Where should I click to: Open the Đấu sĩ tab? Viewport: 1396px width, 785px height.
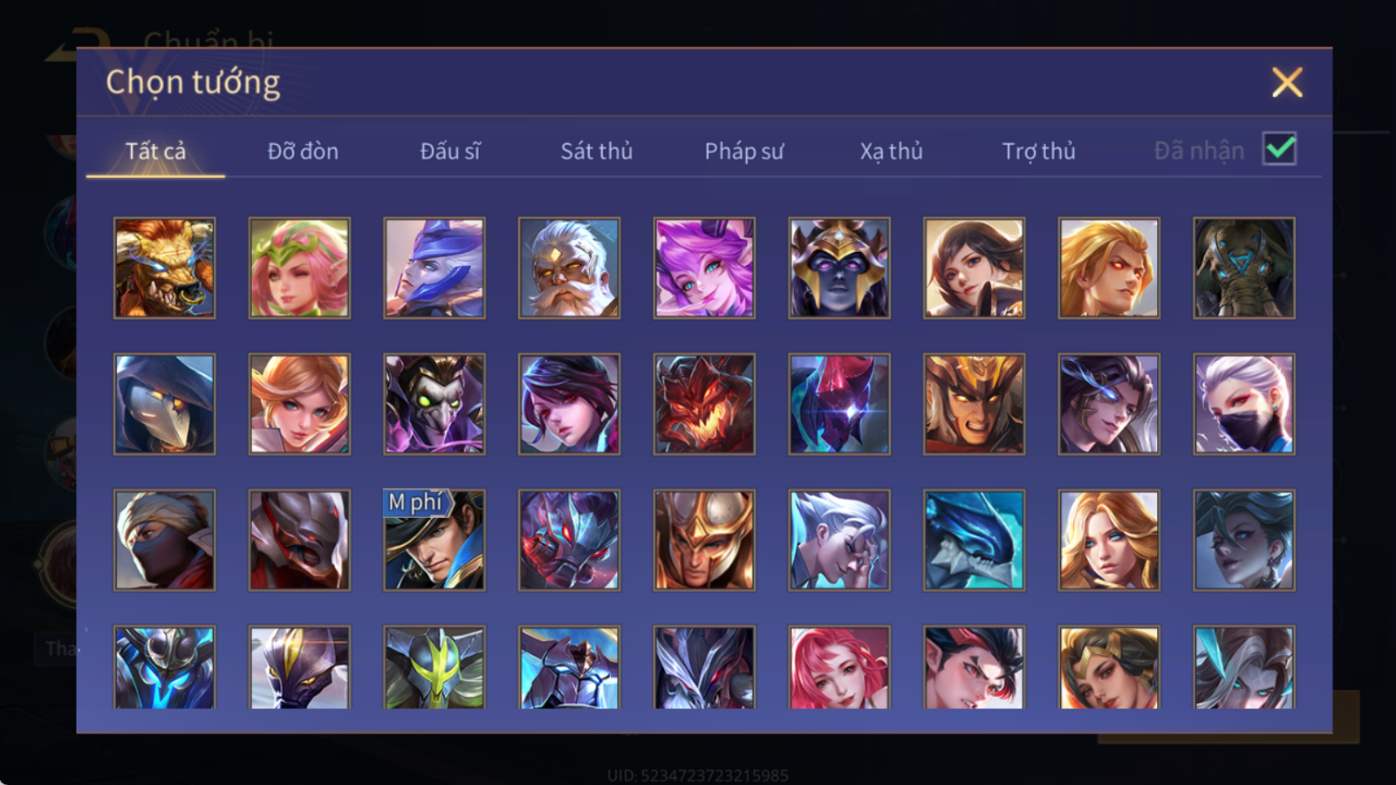450,151
